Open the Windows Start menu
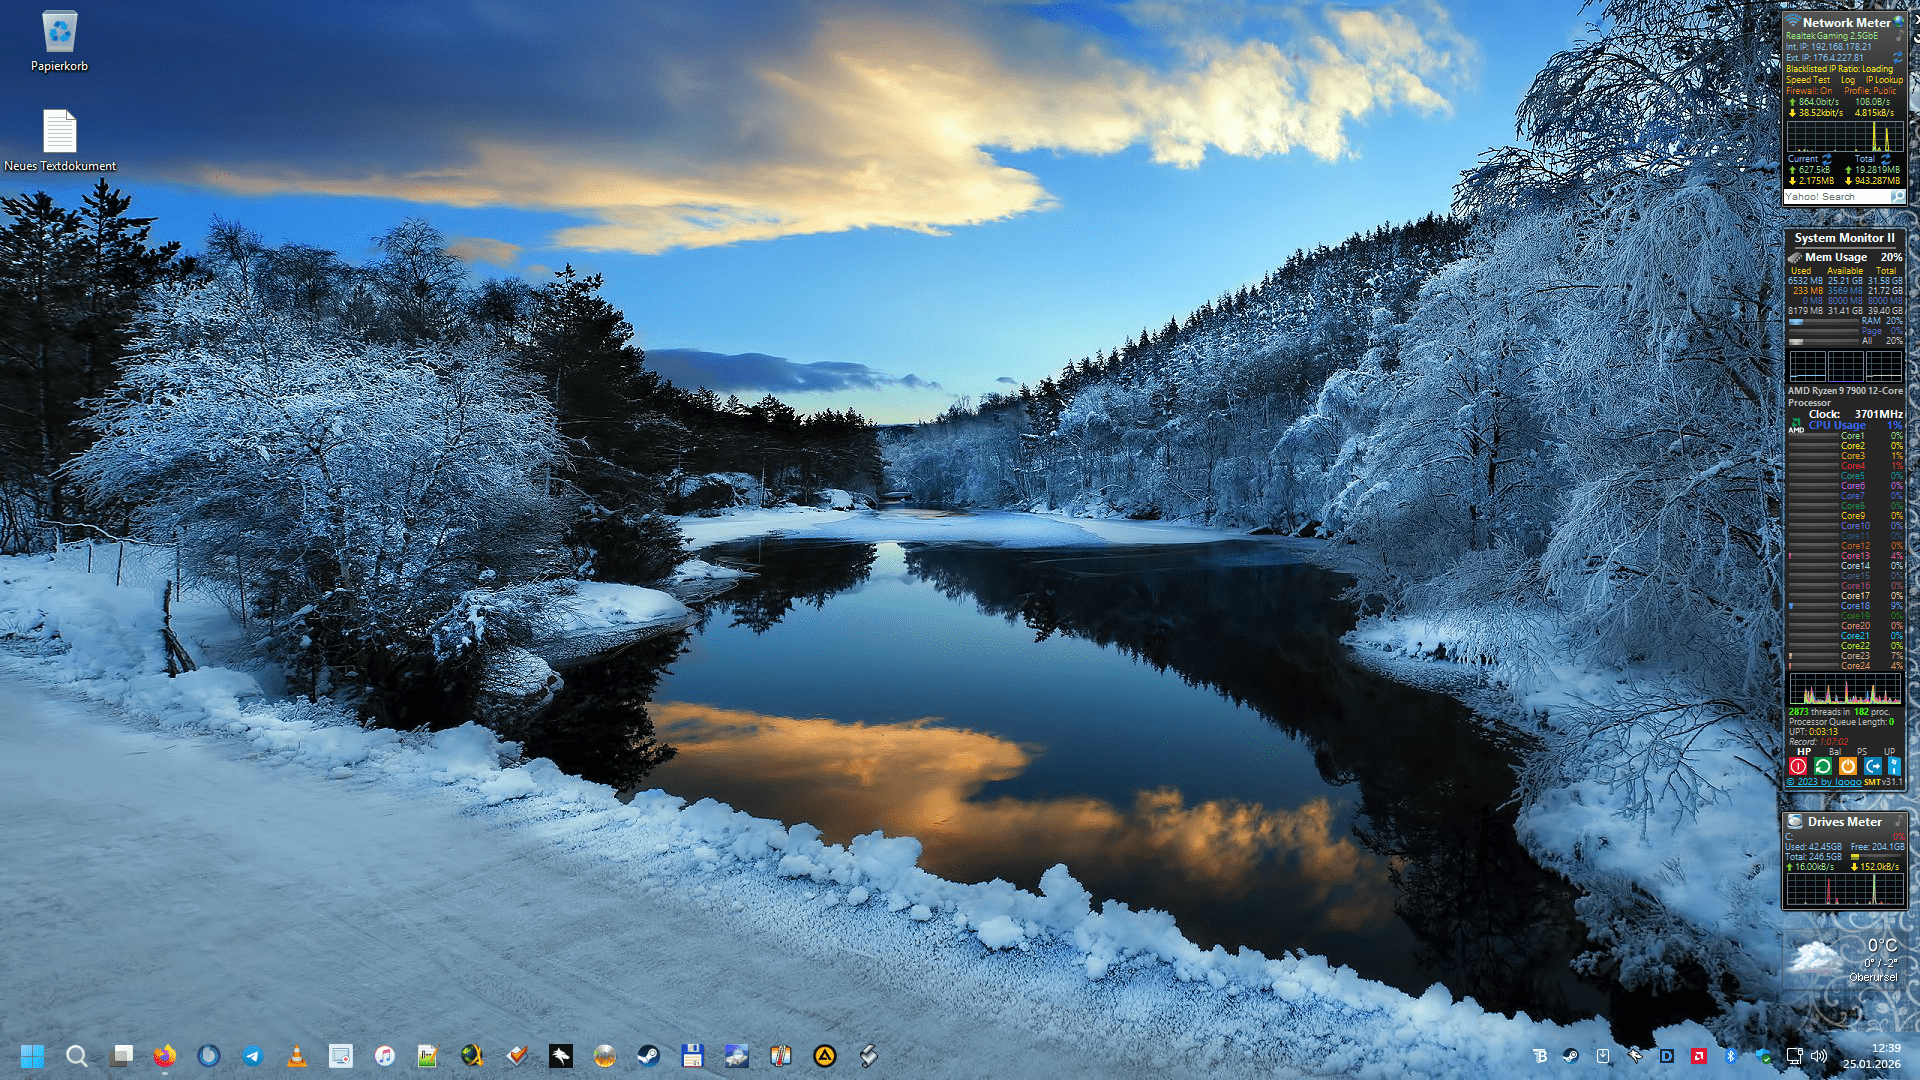The image size is (1920, 1080). tap(33, 1056)
